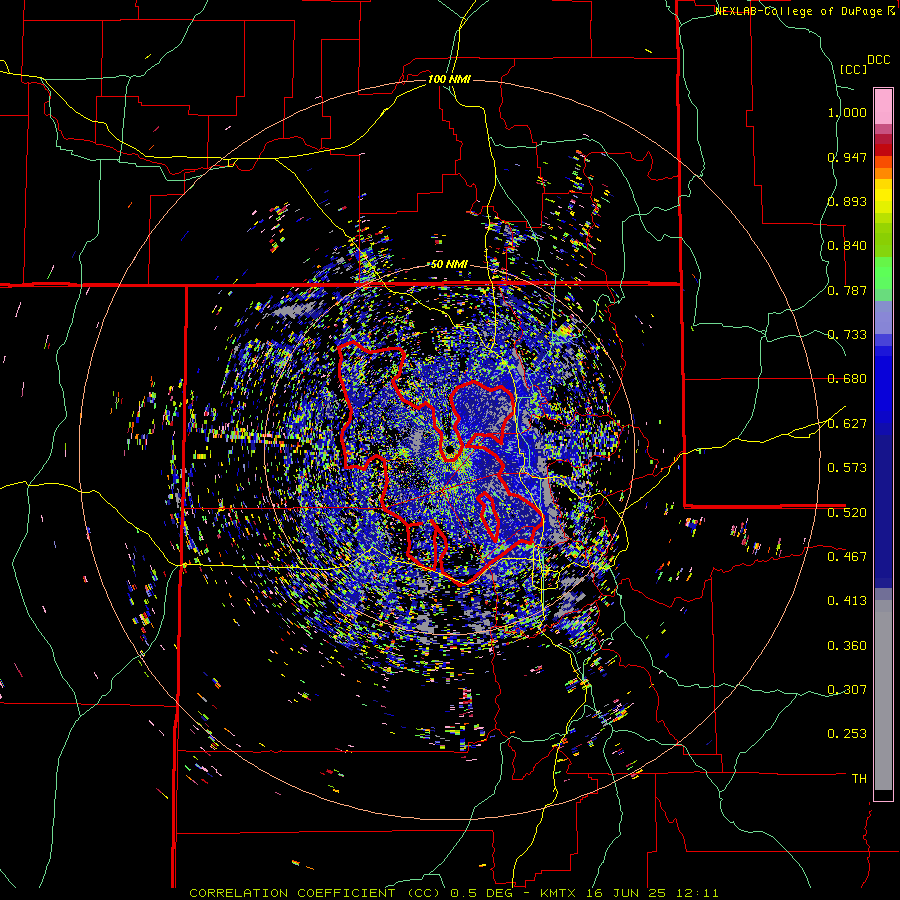900x900 pixels.
Task: Pick the lavender swatch near 0.760
Action: 883,317
